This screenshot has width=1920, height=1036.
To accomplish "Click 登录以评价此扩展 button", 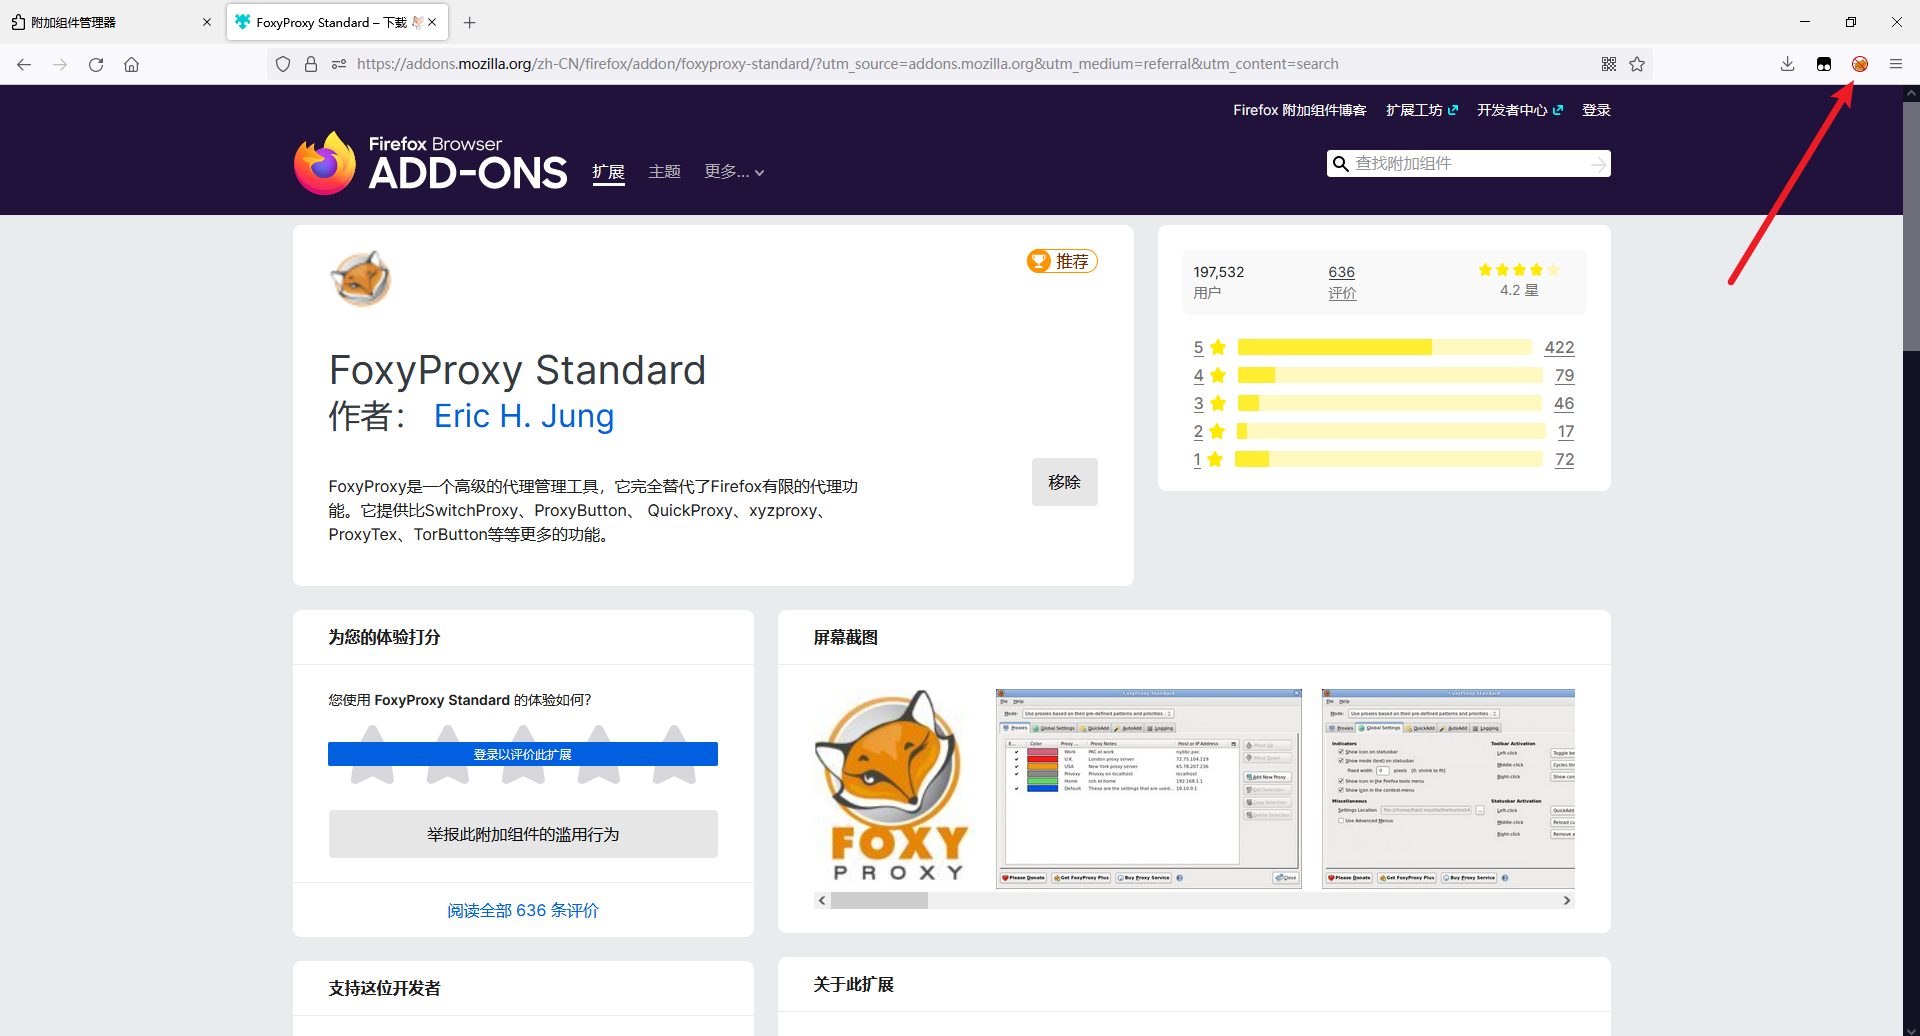I will pos(523,754).
